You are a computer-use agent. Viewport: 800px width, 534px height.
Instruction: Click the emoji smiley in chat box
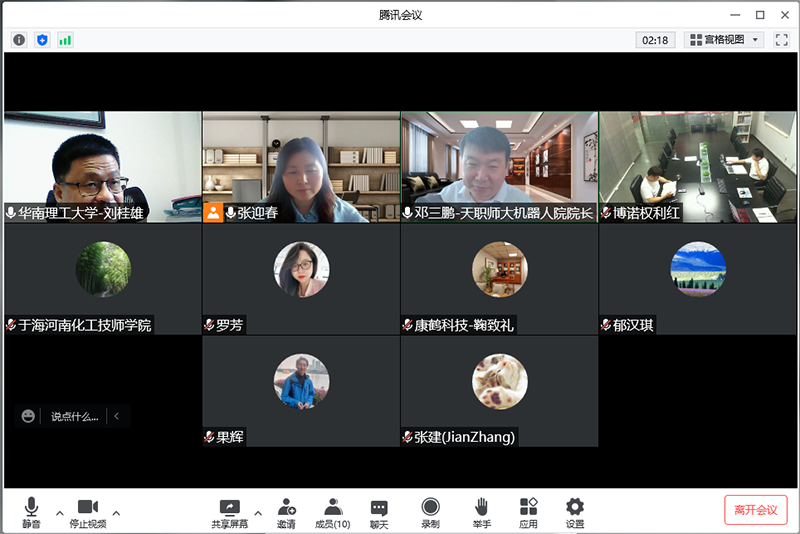pos(28,416)
